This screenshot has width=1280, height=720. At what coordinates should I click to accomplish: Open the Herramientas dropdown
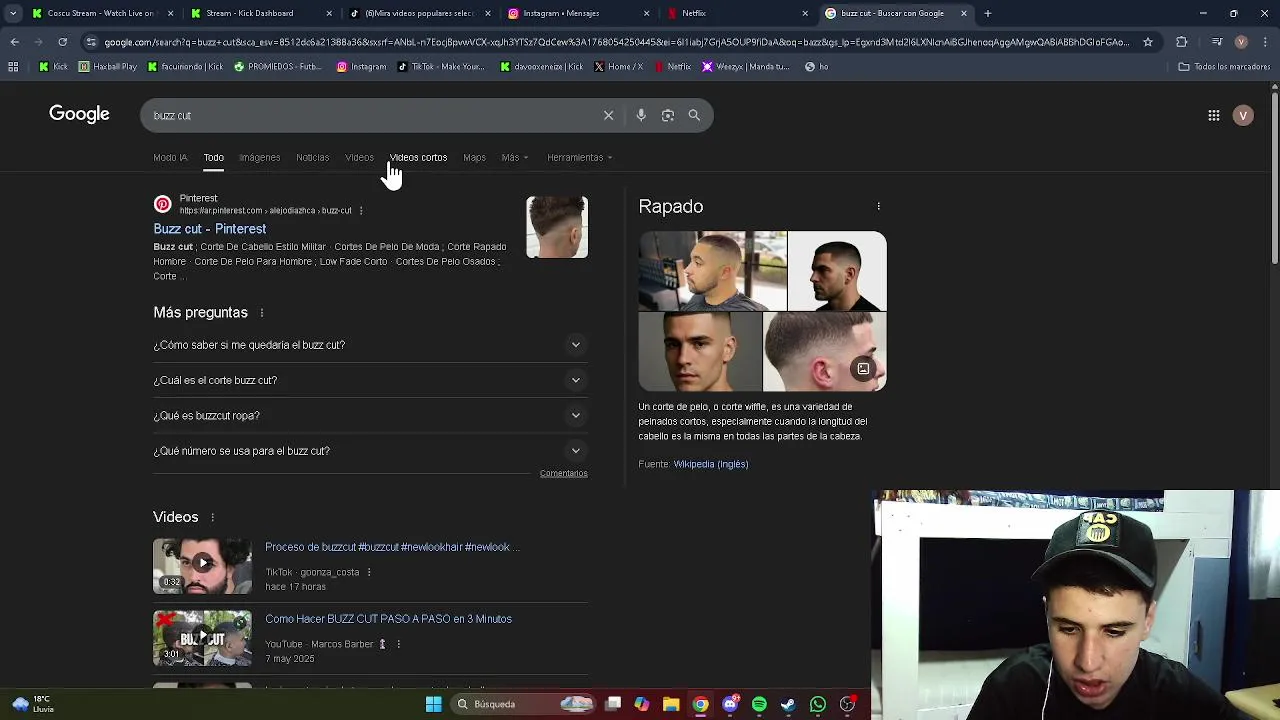[x=580, y=157]
